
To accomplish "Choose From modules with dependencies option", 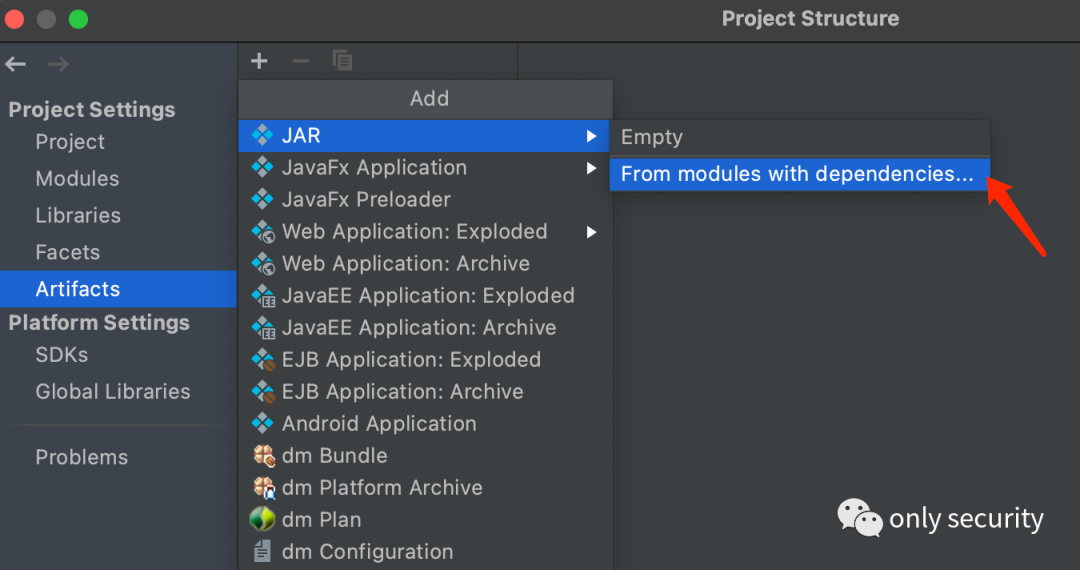I will coord(796,174).
